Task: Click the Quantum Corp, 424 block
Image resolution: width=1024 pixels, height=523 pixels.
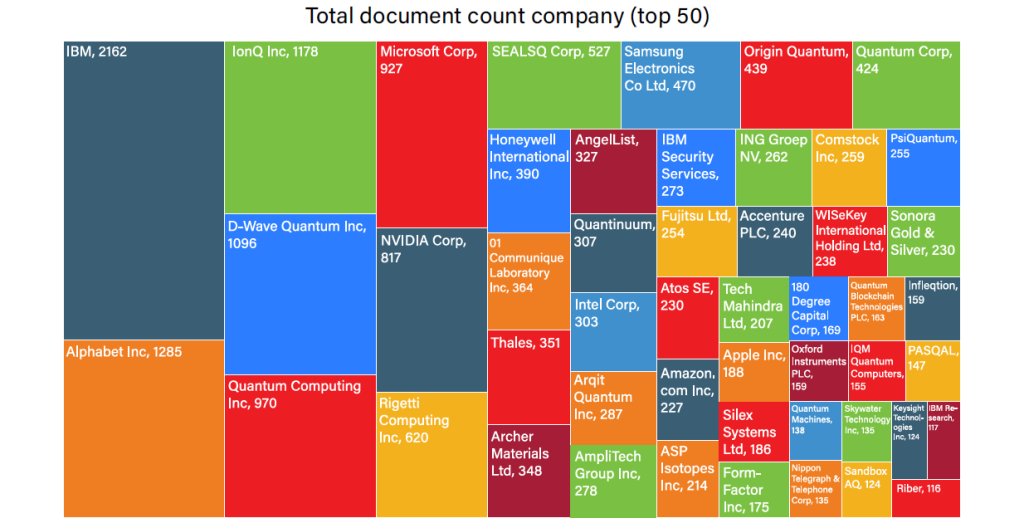Action: click(906, 85)
